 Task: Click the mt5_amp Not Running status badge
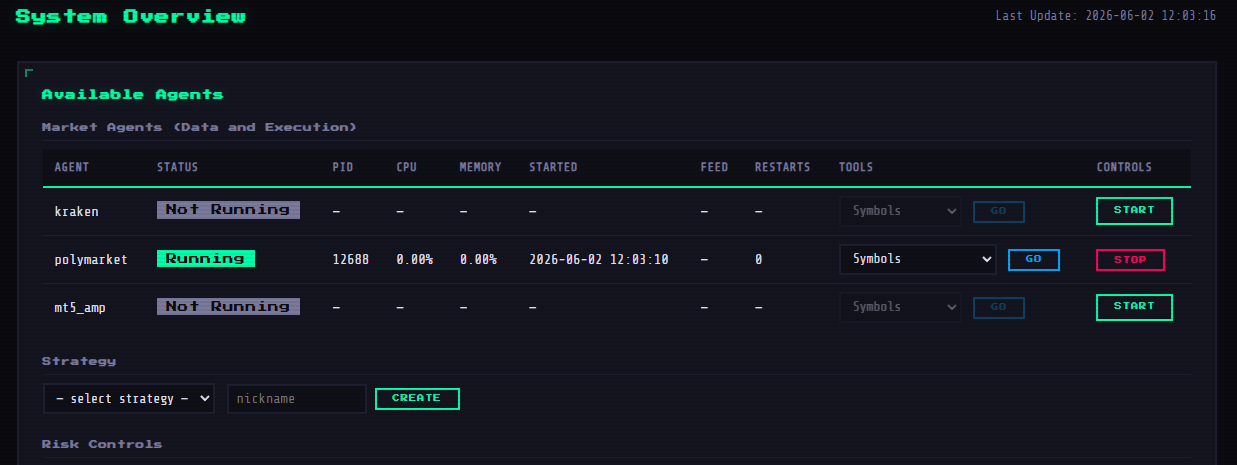click(x=228, y=307)
